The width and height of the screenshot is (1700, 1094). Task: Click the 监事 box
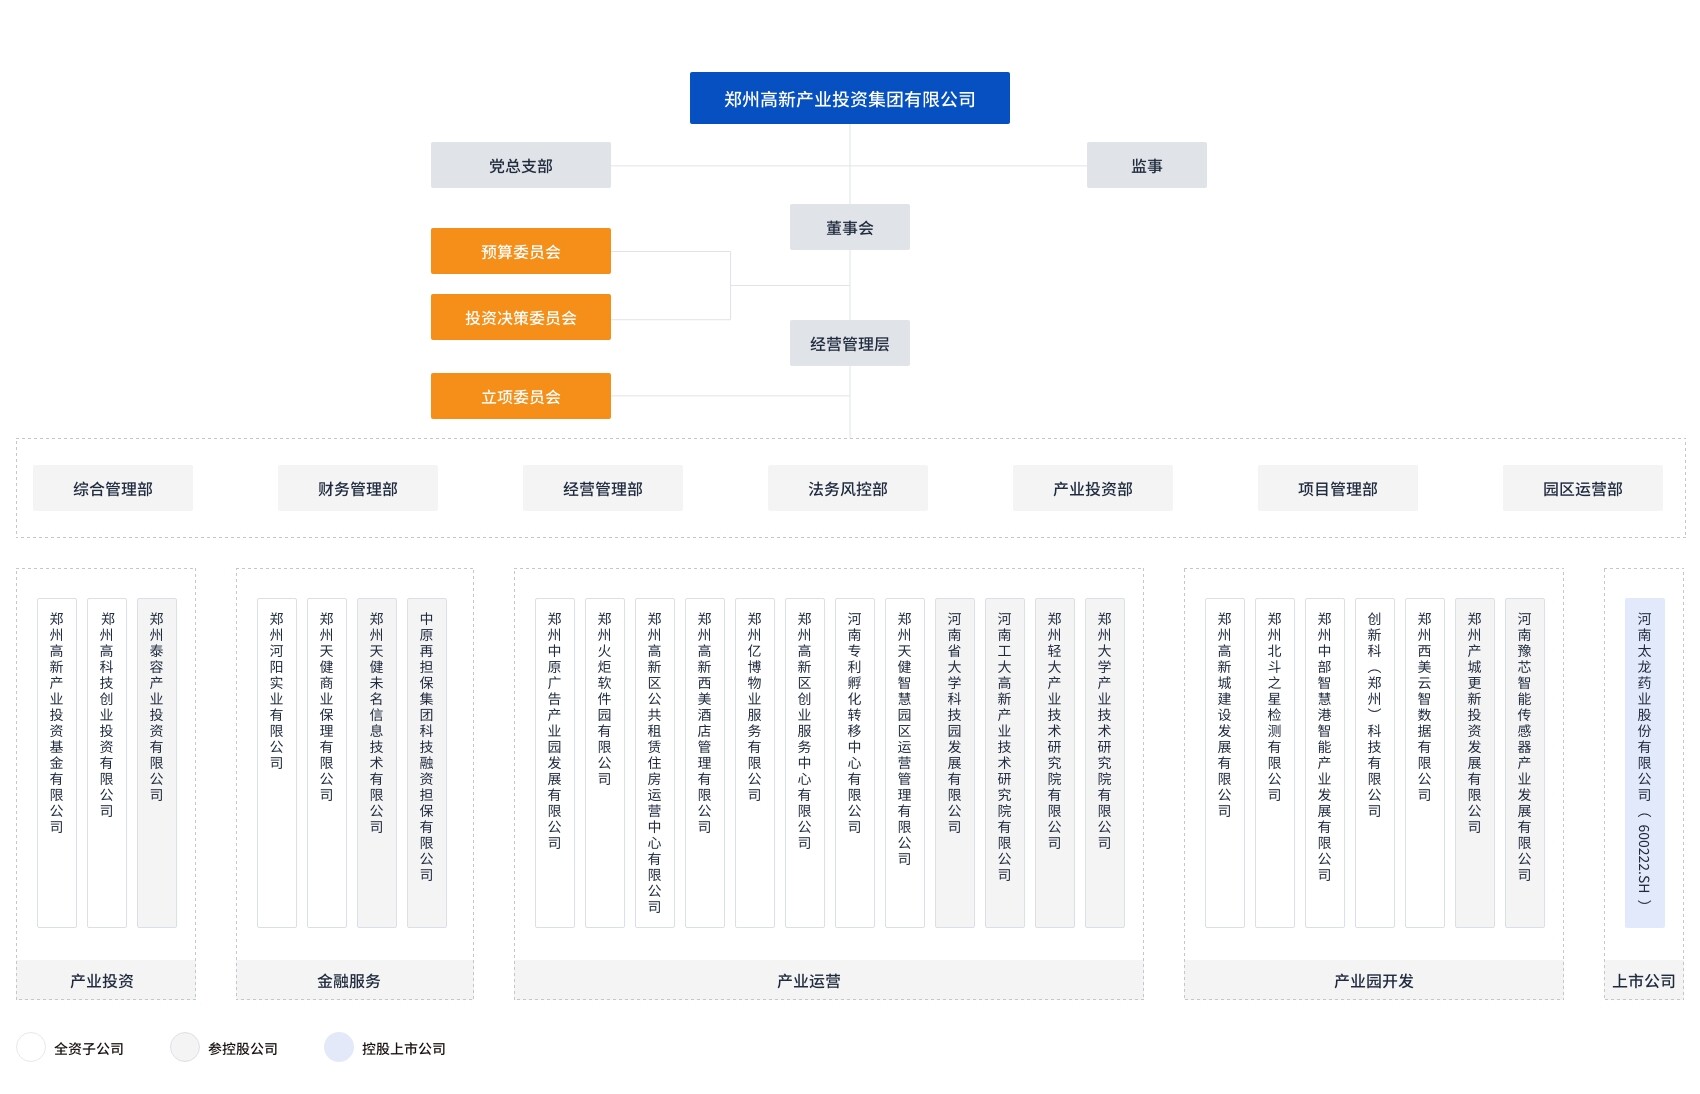click(1146, 165)
